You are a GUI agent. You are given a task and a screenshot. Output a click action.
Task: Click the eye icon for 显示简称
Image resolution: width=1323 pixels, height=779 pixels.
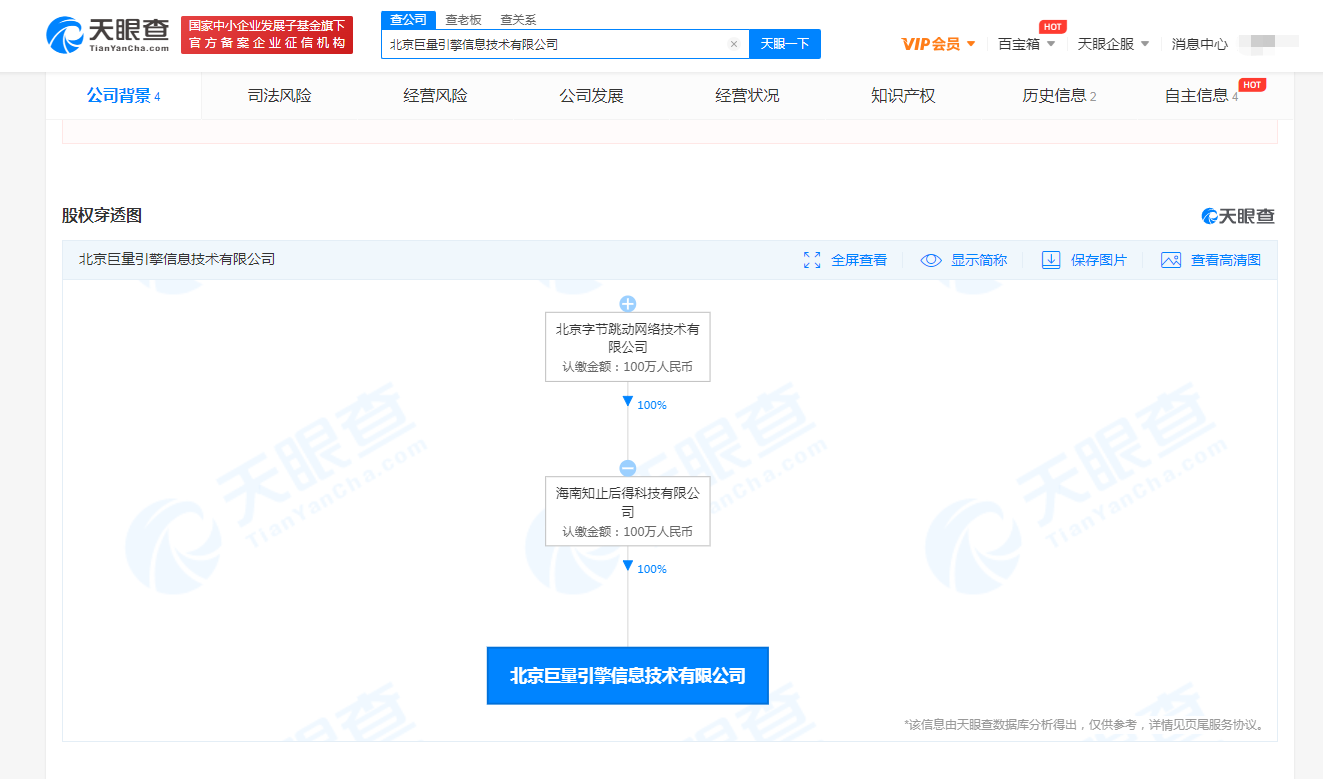[x=931, y=260]
